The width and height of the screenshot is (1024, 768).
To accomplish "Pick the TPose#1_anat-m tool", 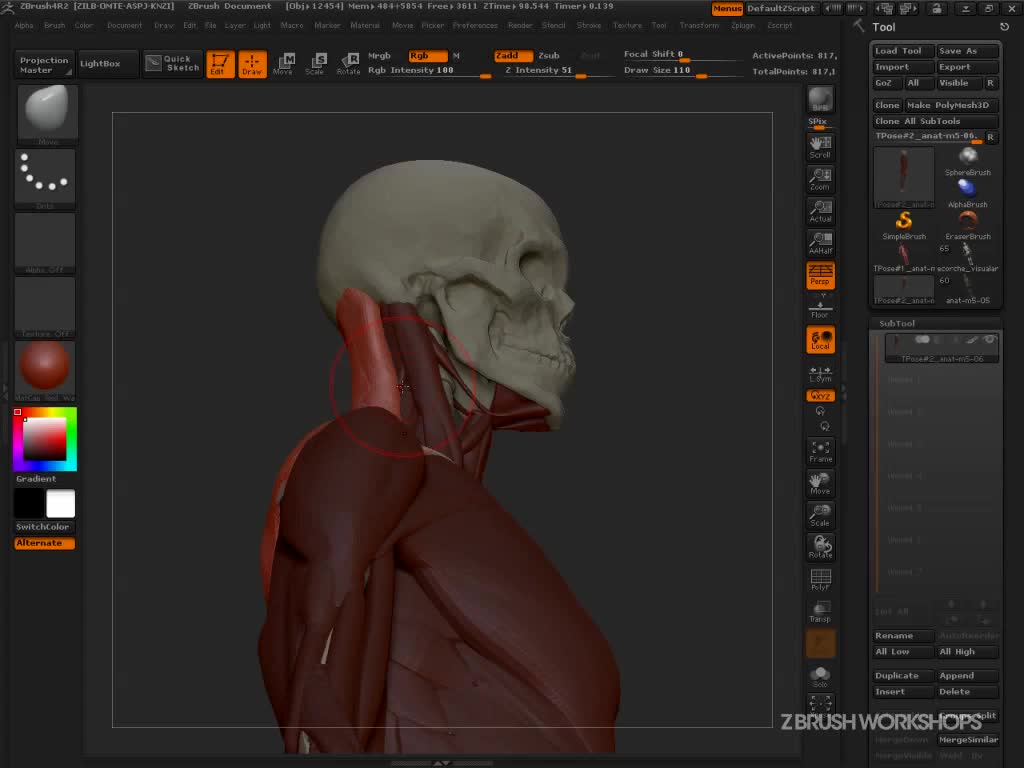I will [904, 257].
